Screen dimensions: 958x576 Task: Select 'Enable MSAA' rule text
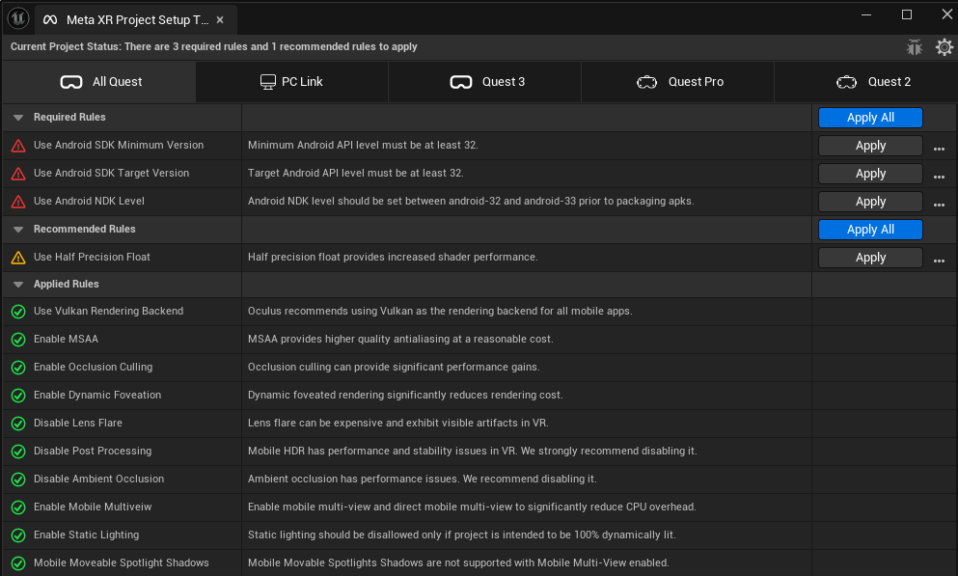[66, 339]
